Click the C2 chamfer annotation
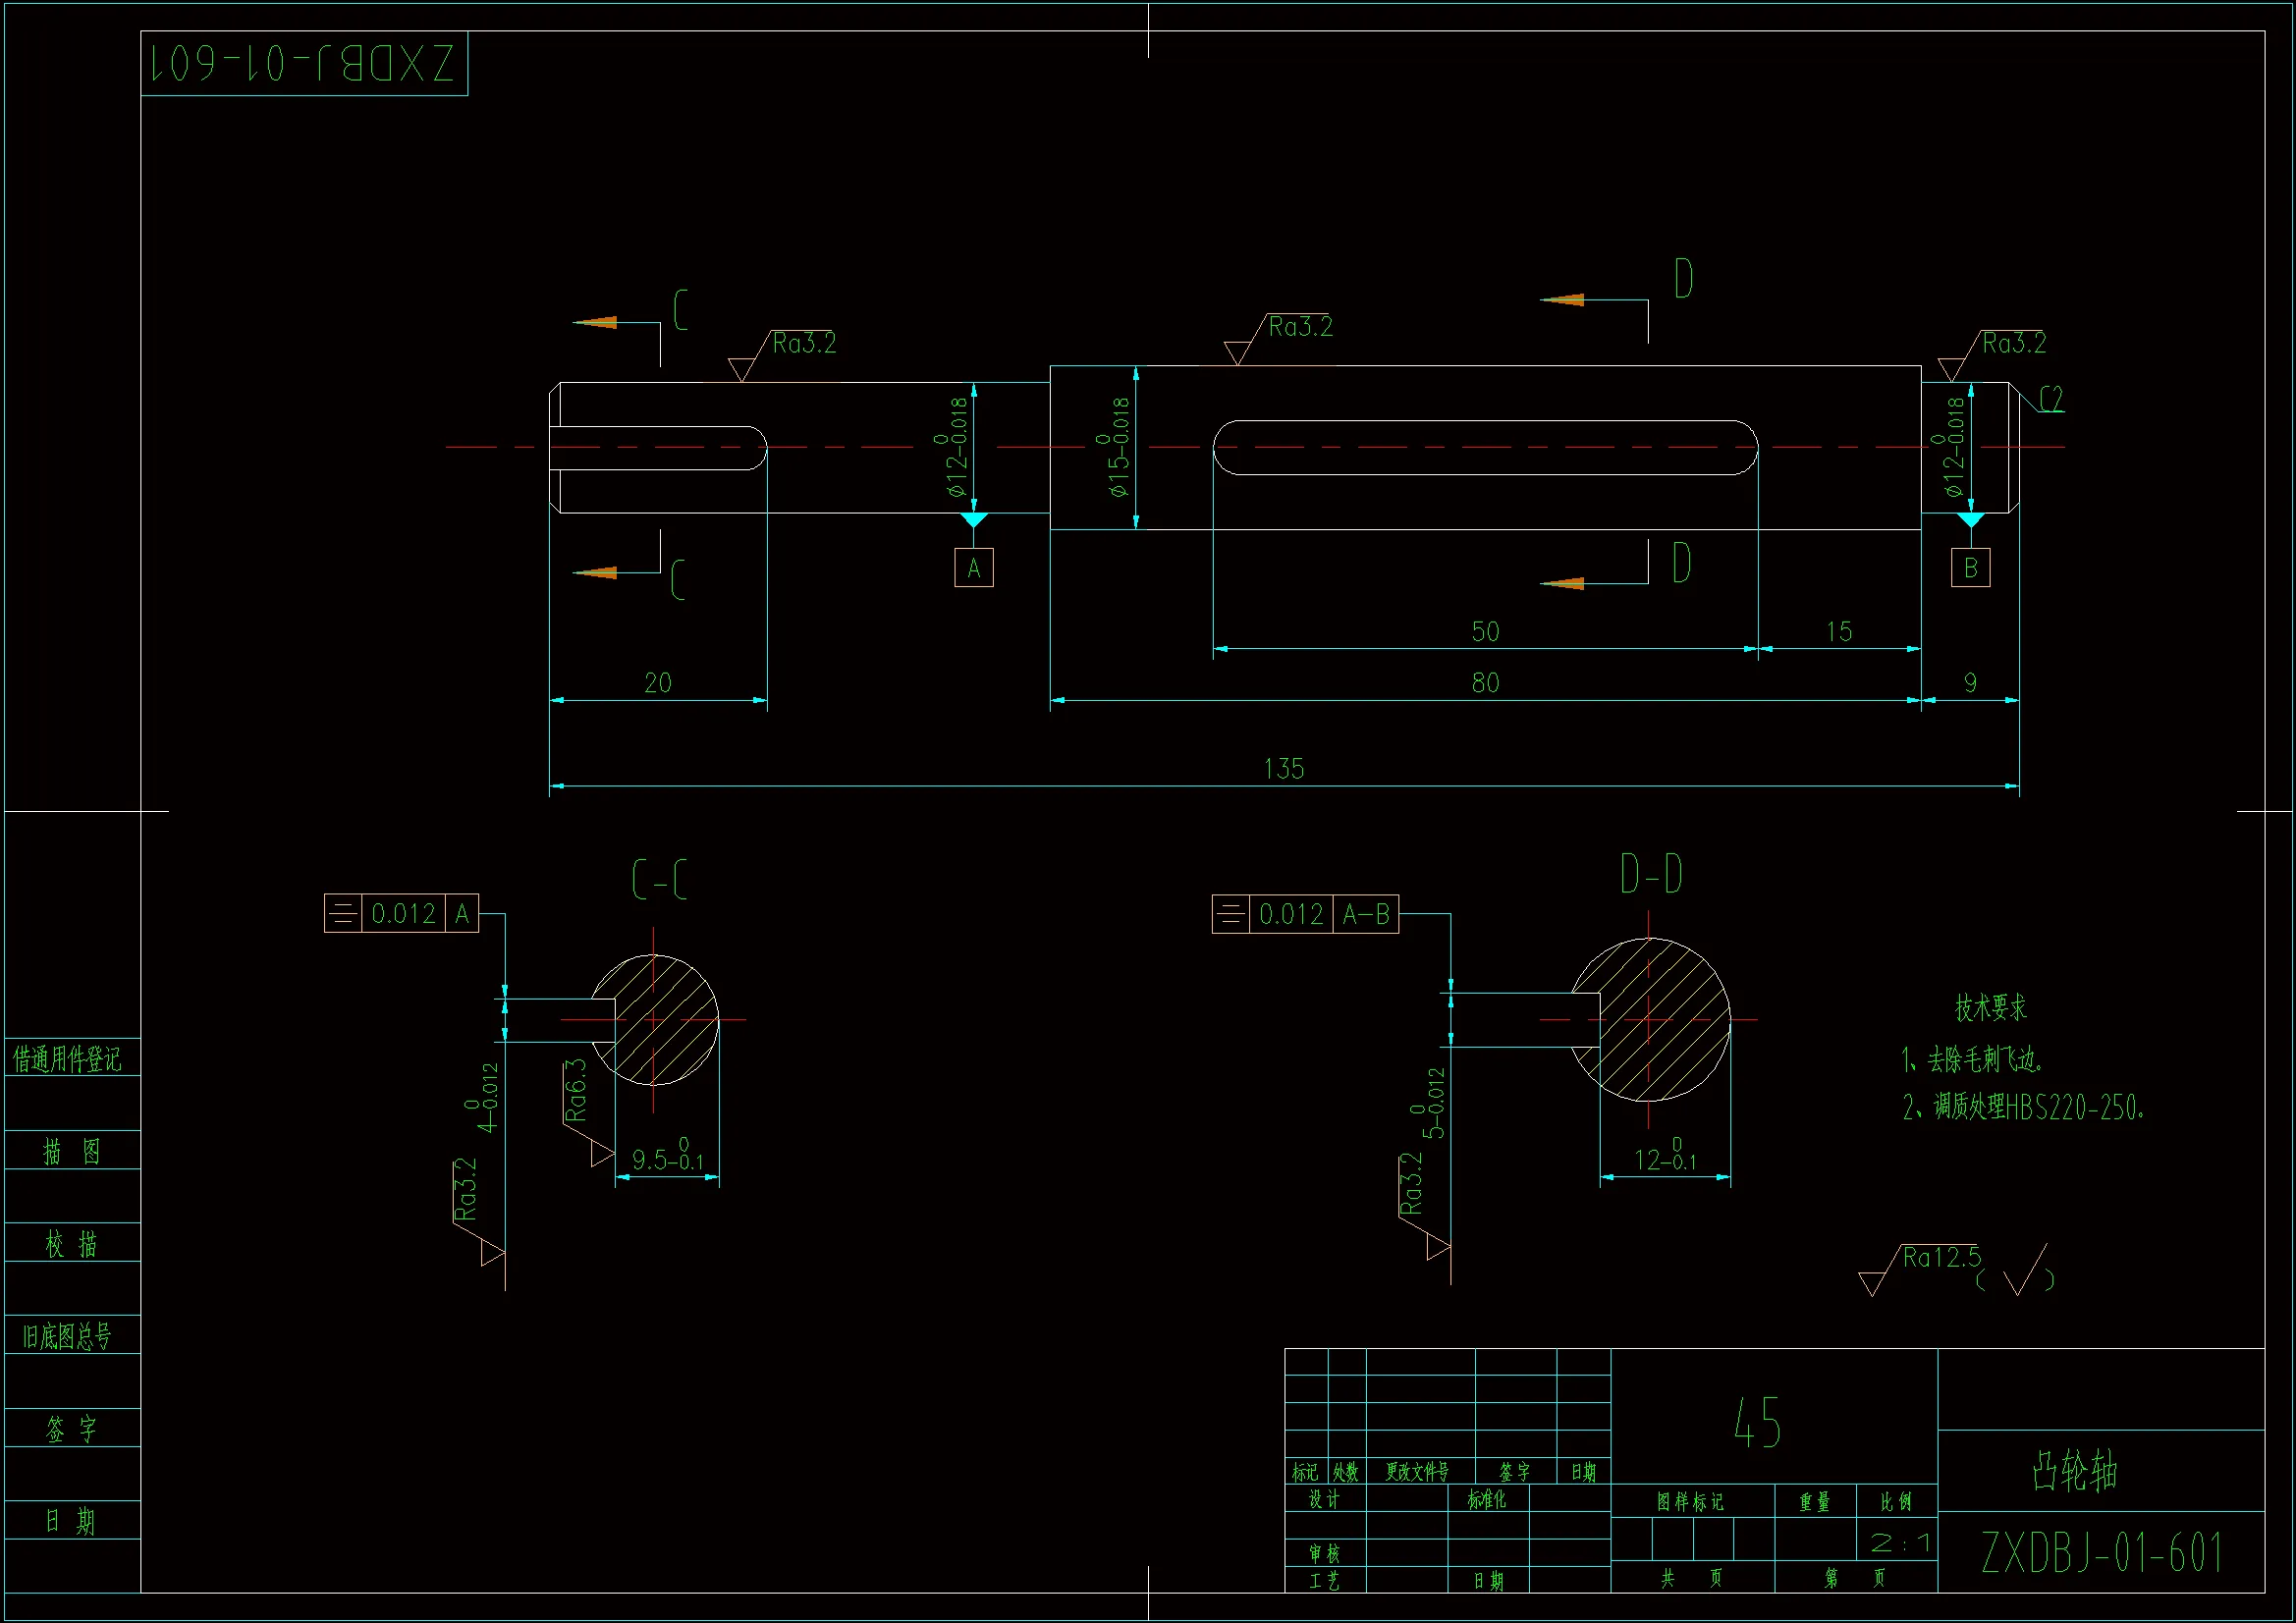Screen dimensions: 2296x1623 click(2051, 400)
